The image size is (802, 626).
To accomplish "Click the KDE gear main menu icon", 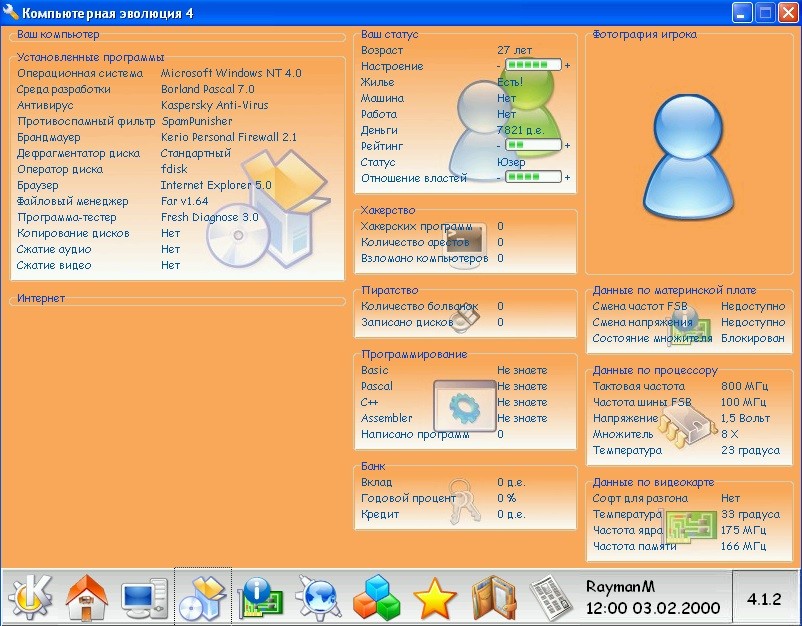I will pos(30,597).
